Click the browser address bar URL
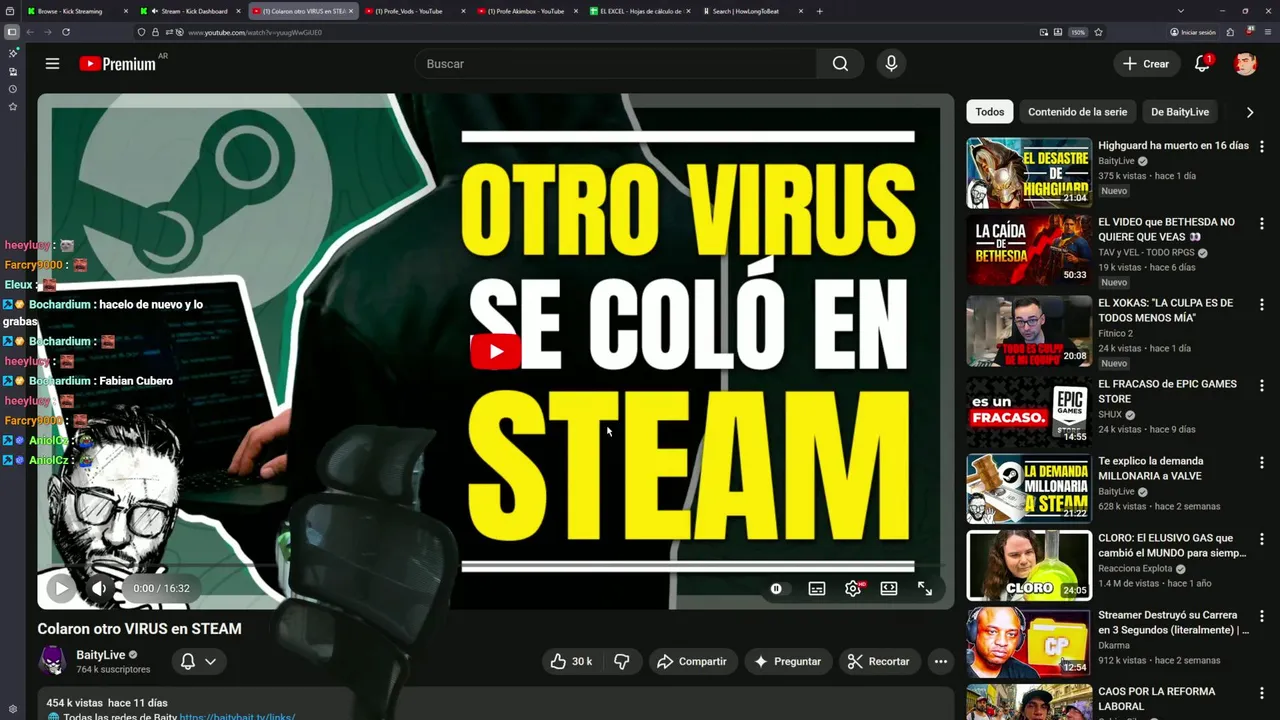Image resolution: width=1280 pixels, height=720 pixels. point(255,32)
